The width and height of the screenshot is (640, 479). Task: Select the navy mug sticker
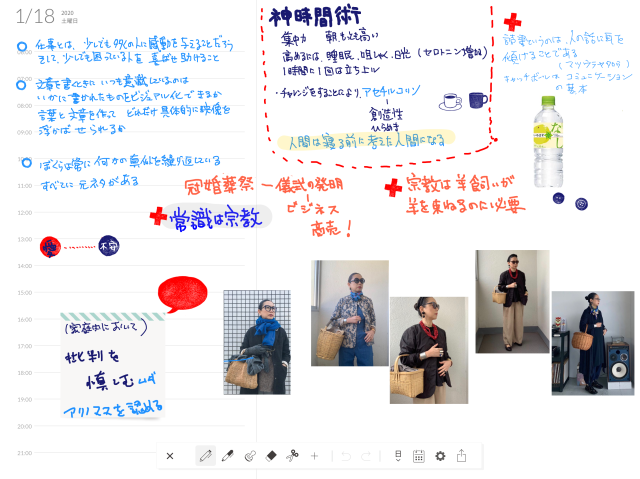pyautogui.click(x=478, y=100)
